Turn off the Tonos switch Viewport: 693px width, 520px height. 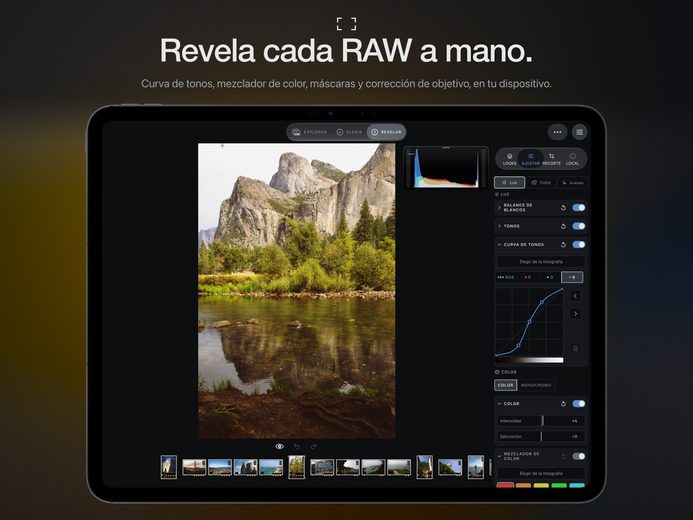pyautogui.click(x=579, y=226)
